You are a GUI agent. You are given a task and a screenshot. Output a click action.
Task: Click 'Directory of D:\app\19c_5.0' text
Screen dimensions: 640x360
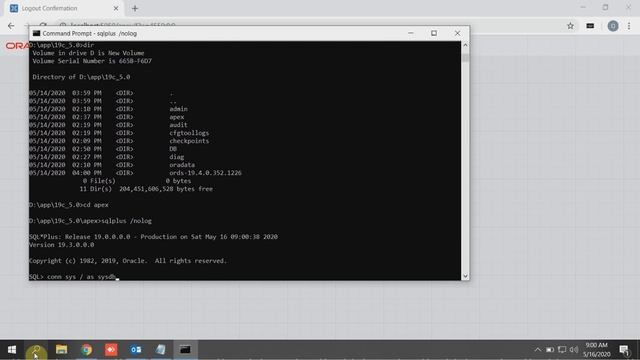pyautogui.click(x=81, y=77)
